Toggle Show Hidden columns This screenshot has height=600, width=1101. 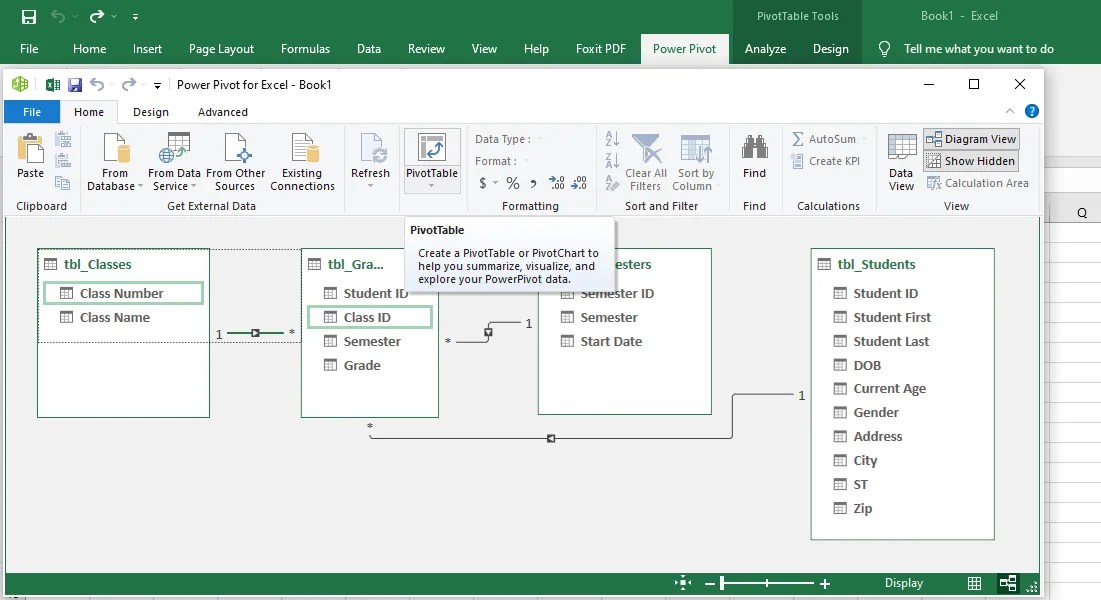tap(969, 160)
